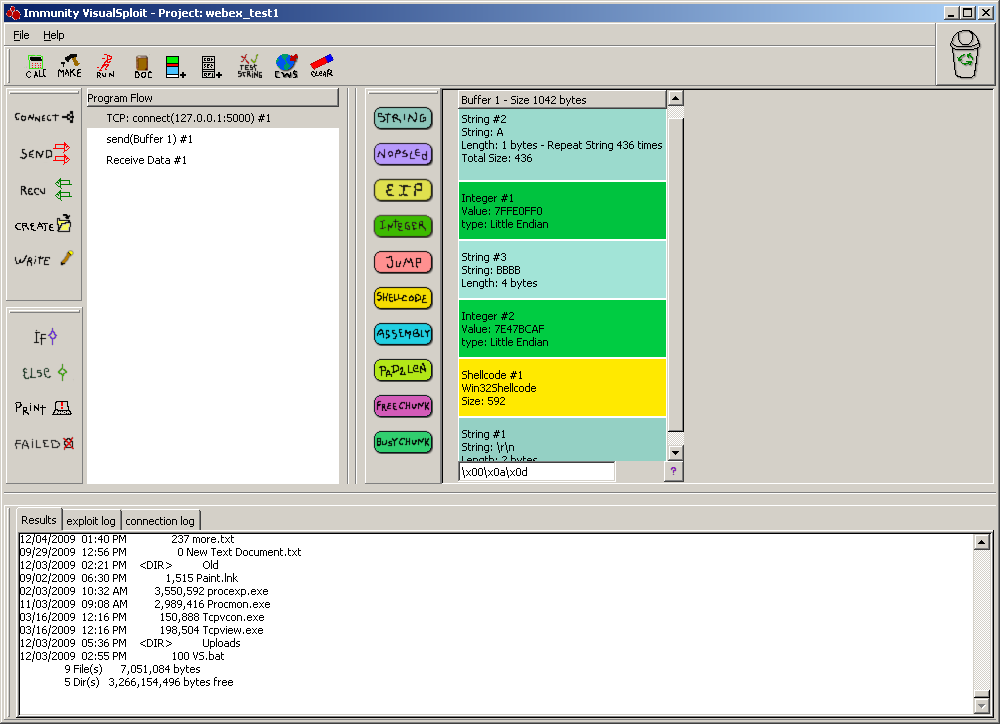Select the FAILED action
This screenshot has width=1000, height=724.
44,444
